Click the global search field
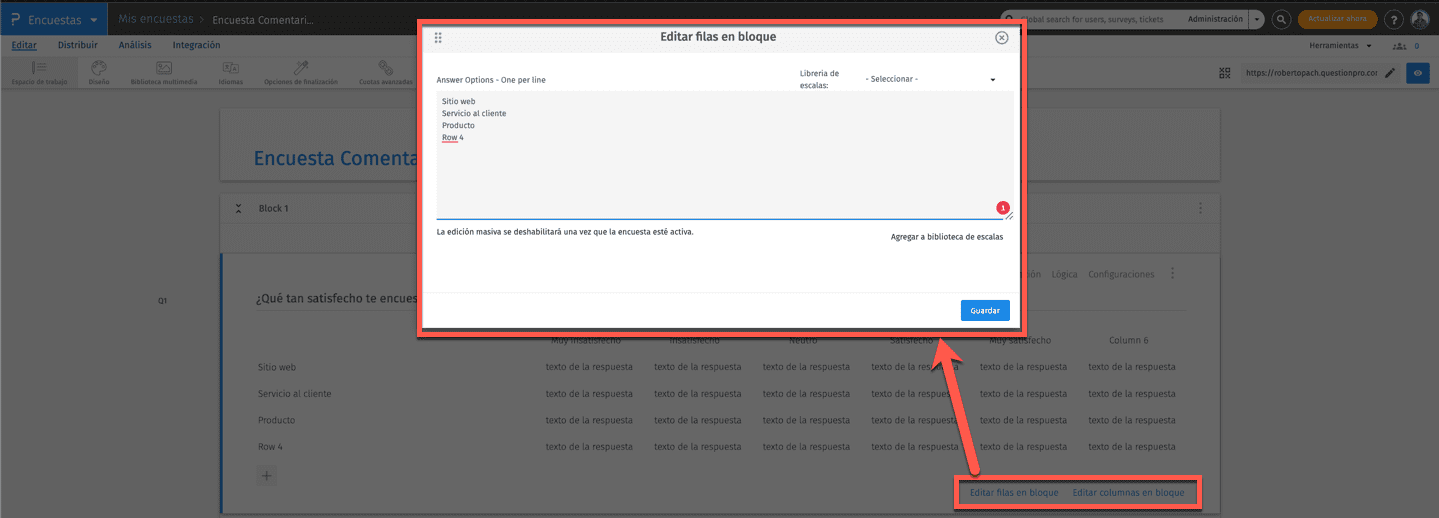 [x=1090, y=19]
